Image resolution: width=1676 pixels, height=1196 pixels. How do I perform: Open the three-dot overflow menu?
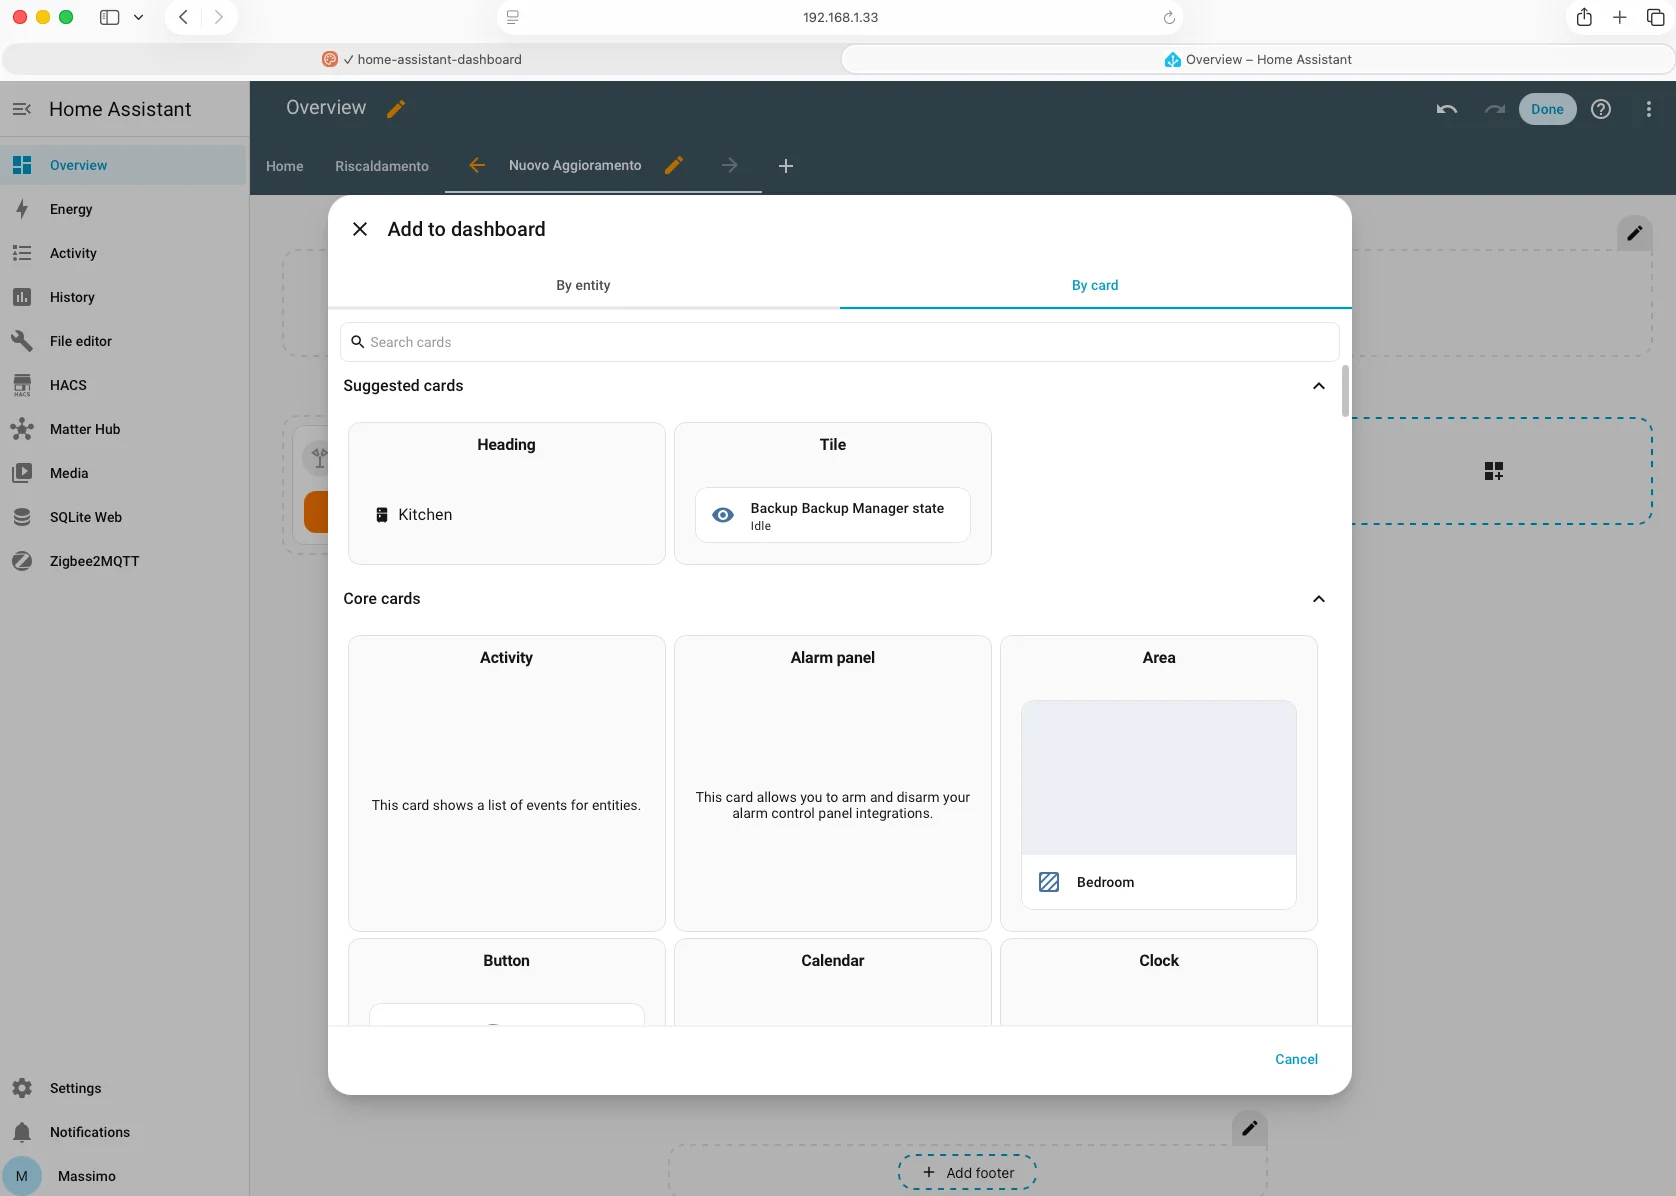(1649, 109)
